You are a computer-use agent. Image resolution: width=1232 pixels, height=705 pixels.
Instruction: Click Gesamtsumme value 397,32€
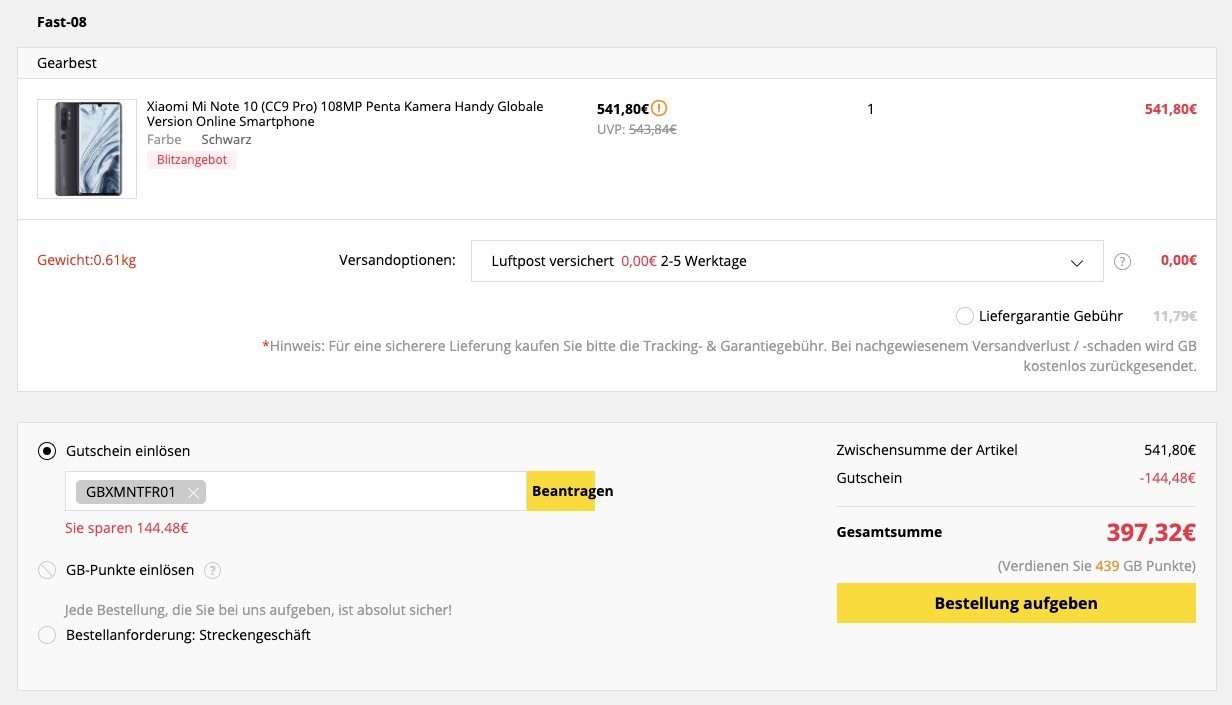(x=1151, y=532)
